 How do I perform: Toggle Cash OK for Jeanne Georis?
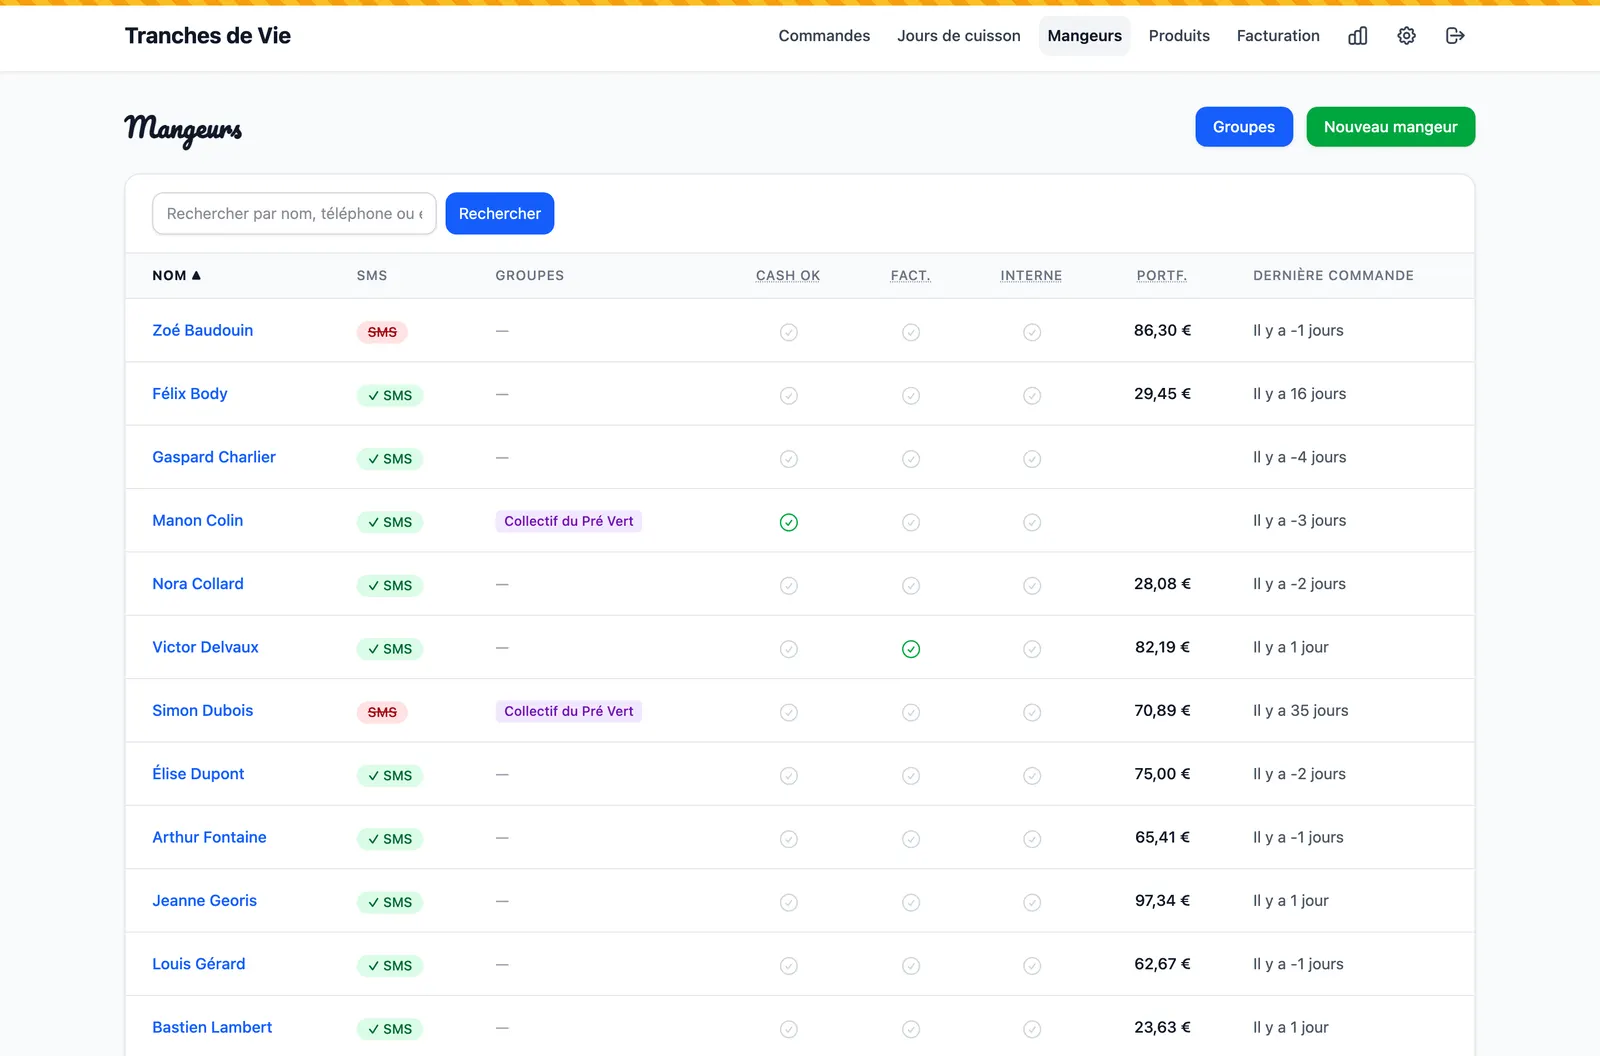[789, 902]
